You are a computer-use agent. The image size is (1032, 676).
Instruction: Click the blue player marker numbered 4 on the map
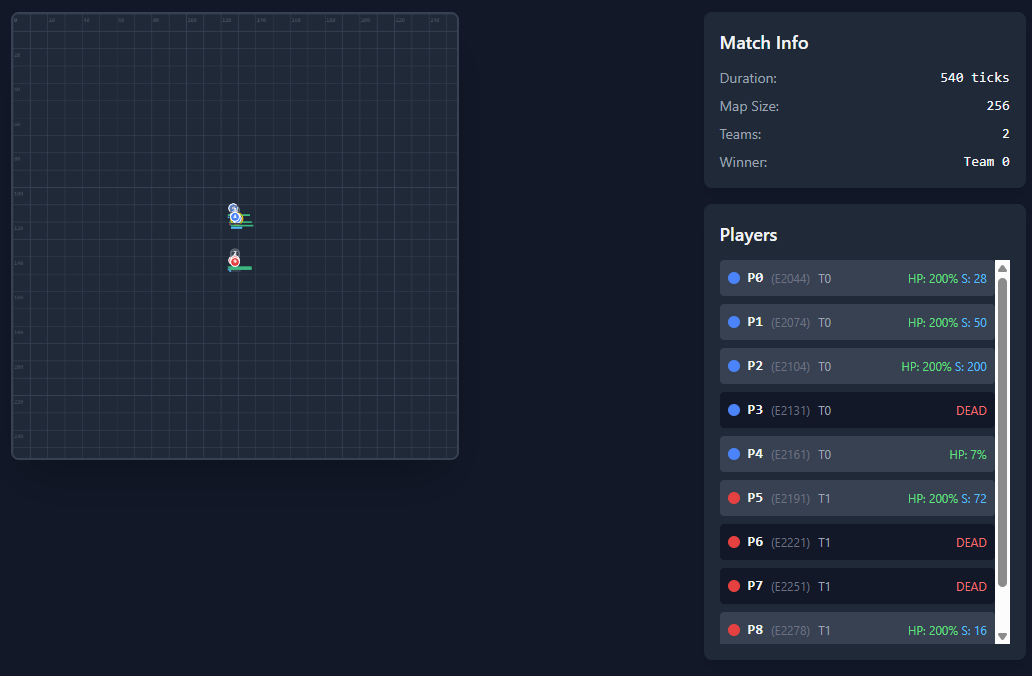[x=235, y=217]
